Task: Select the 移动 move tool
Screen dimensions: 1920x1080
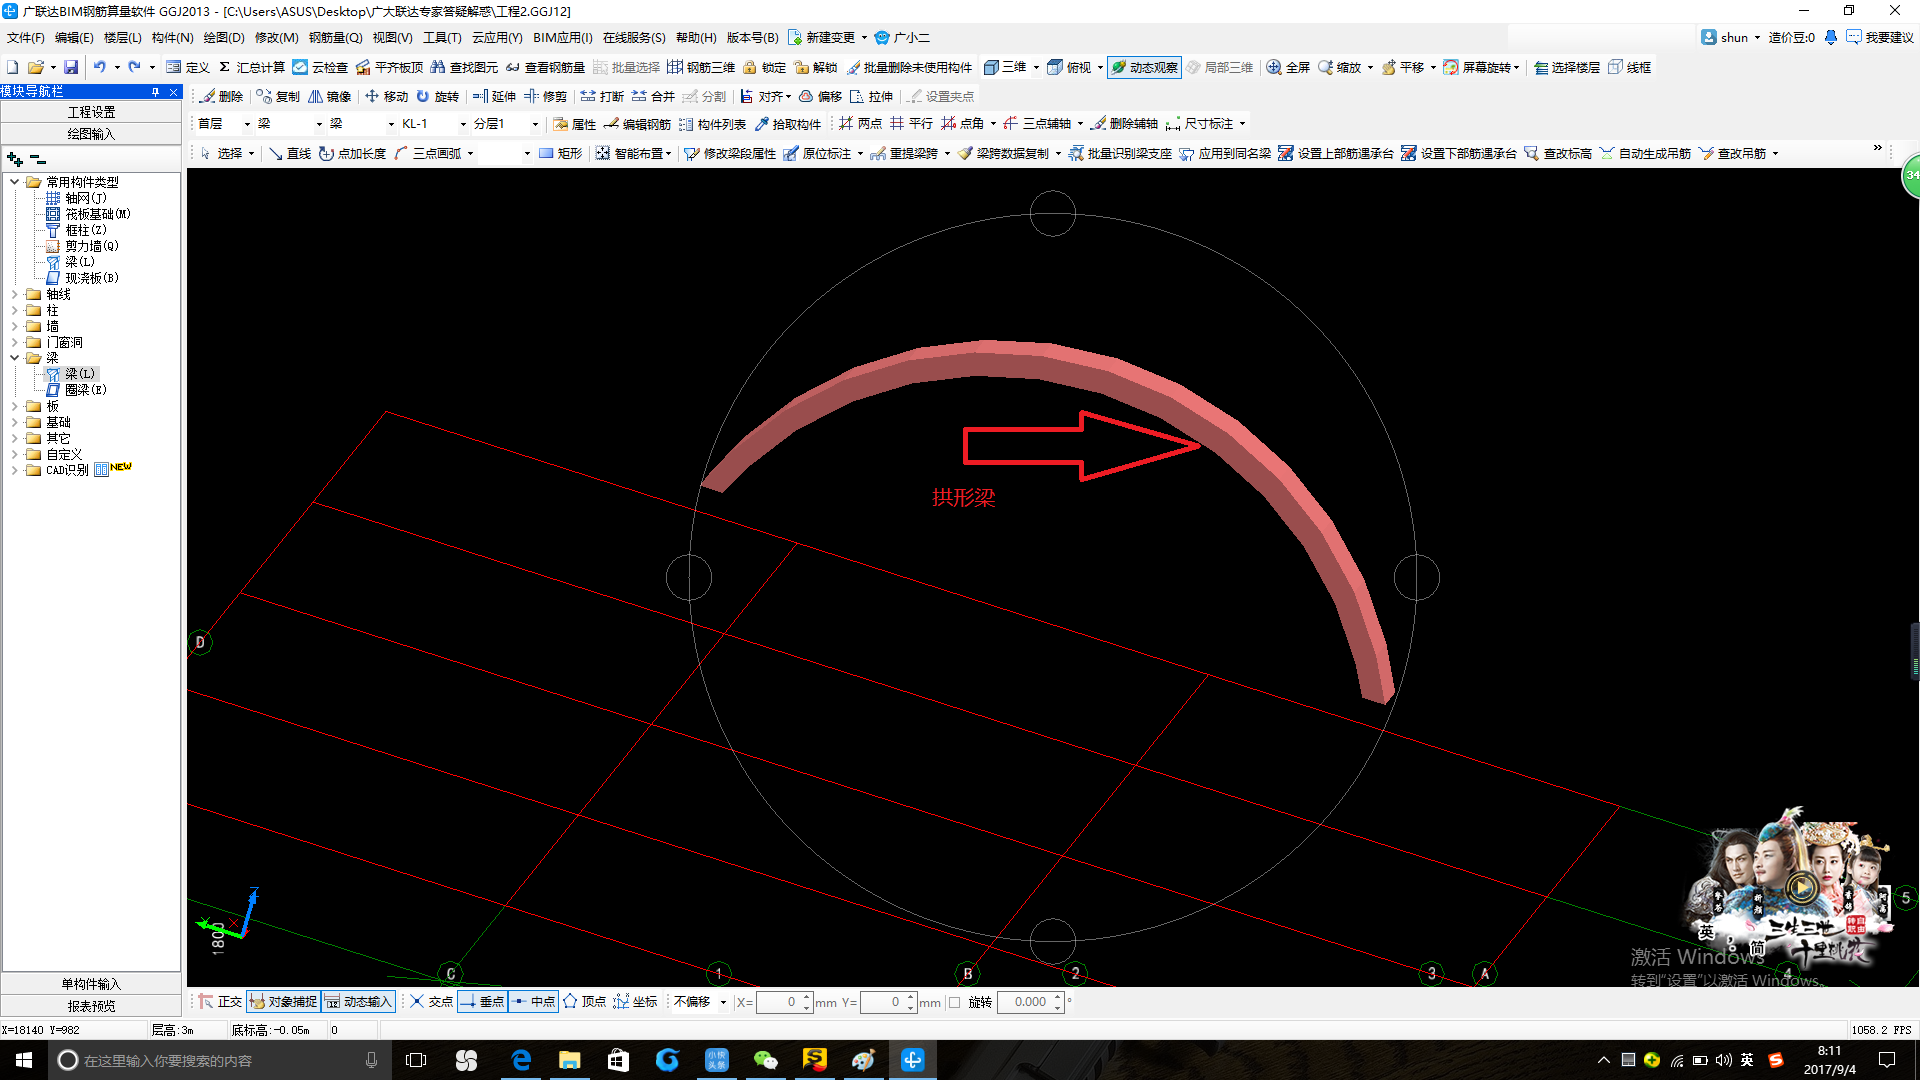Action: pos(386,96)
